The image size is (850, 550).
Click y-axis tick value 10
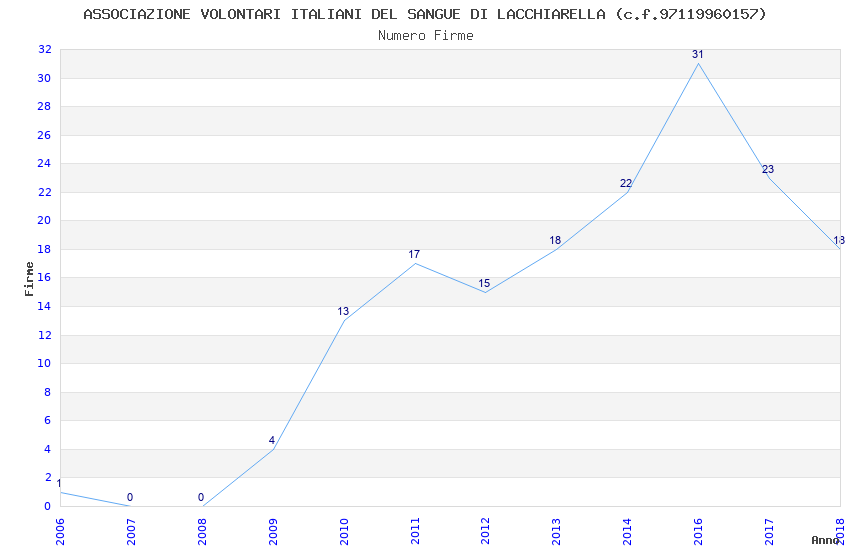coord(44,363)
